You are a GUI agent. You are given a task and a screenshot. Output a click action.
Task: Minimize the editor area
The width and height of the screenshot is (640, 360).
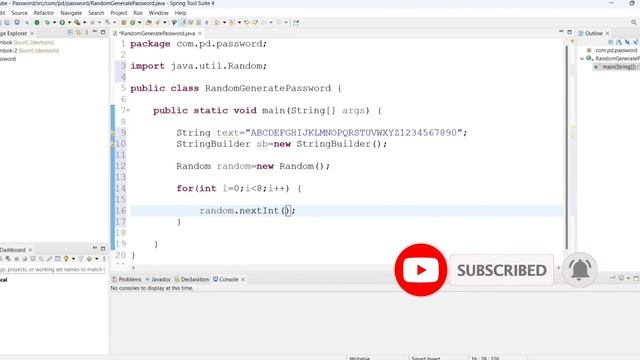[561, 31]
